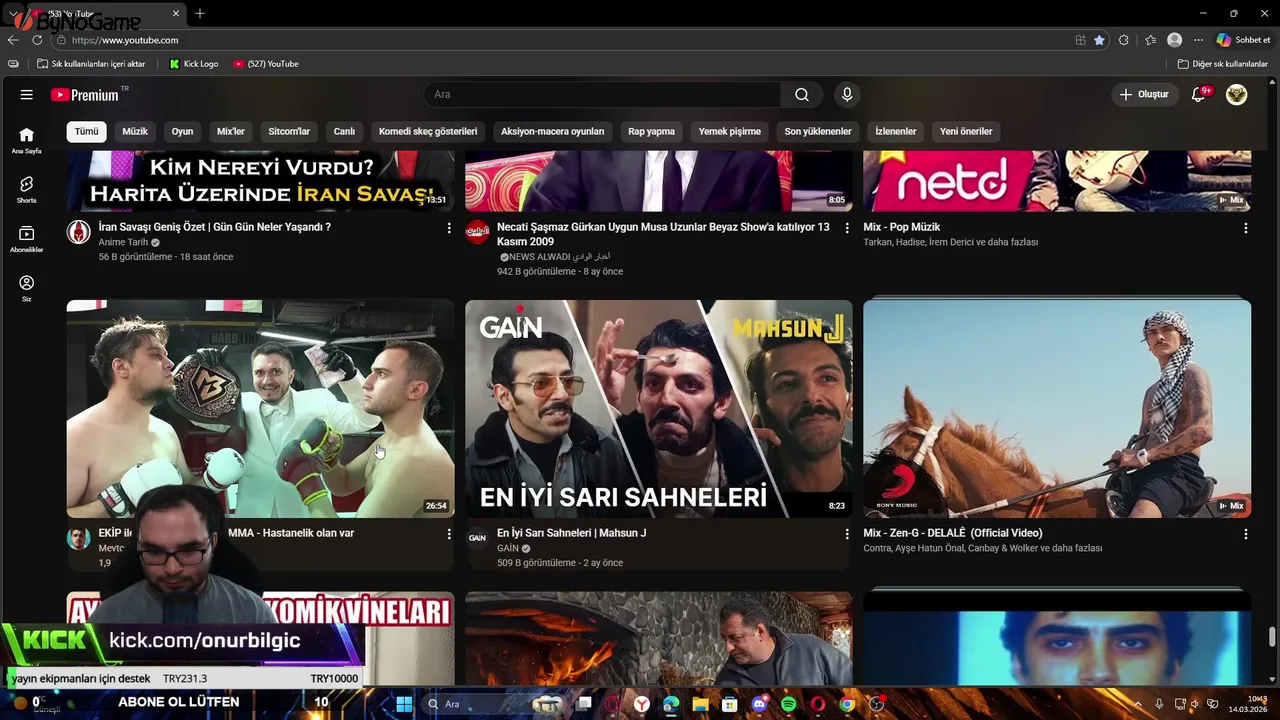This screenshot has height=720, width=1280.
Task: Open Shorts in the sidebar
Action: (26, 190)
